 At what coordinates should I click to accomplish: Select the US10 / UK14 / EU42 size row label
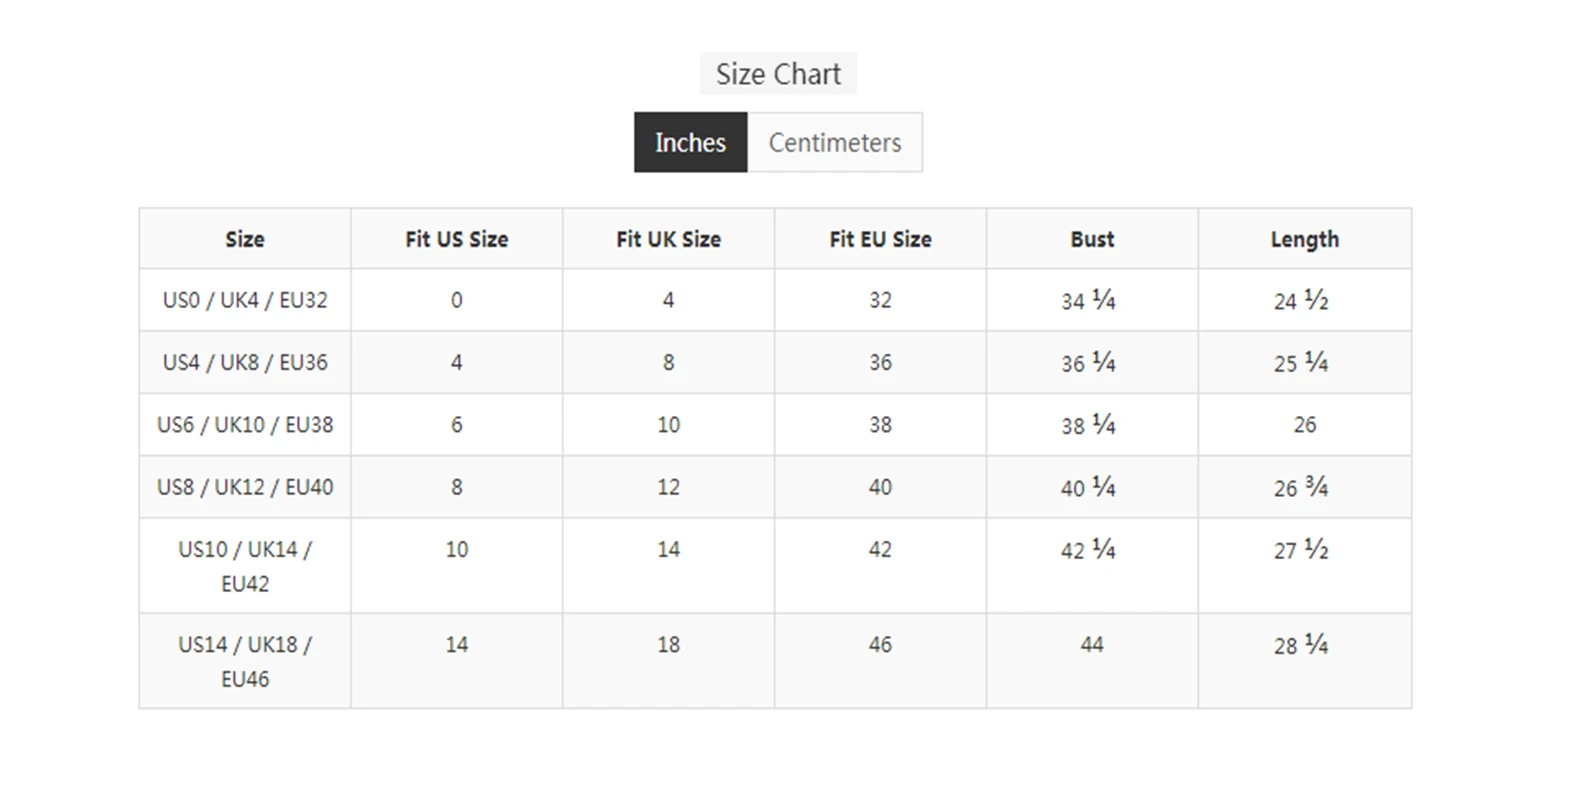click(x=245, y=566)
